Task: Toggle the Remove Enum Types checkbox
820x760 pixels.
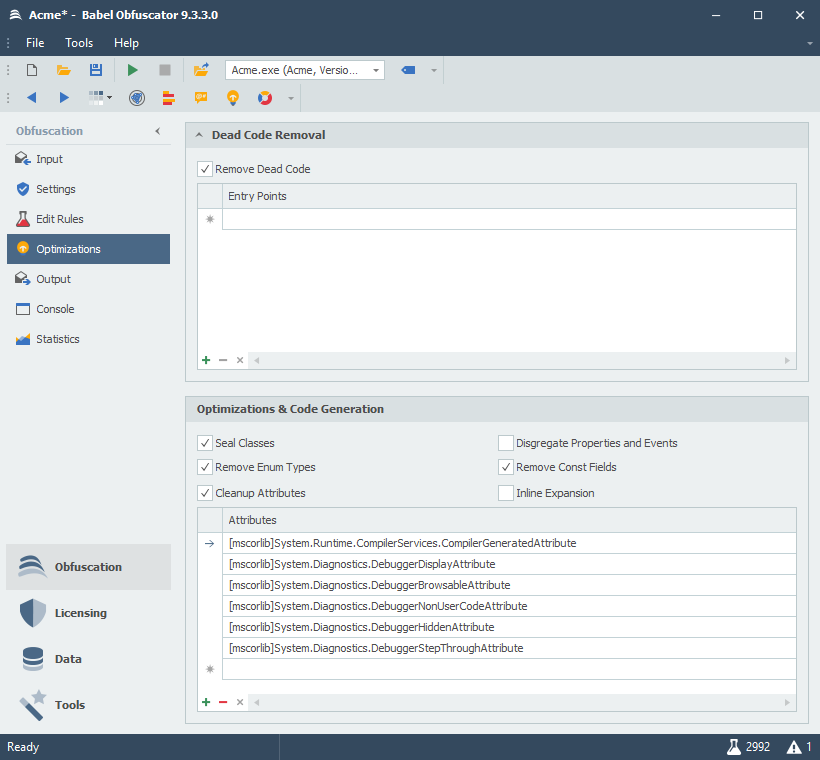Action: [x=205, y=467]
